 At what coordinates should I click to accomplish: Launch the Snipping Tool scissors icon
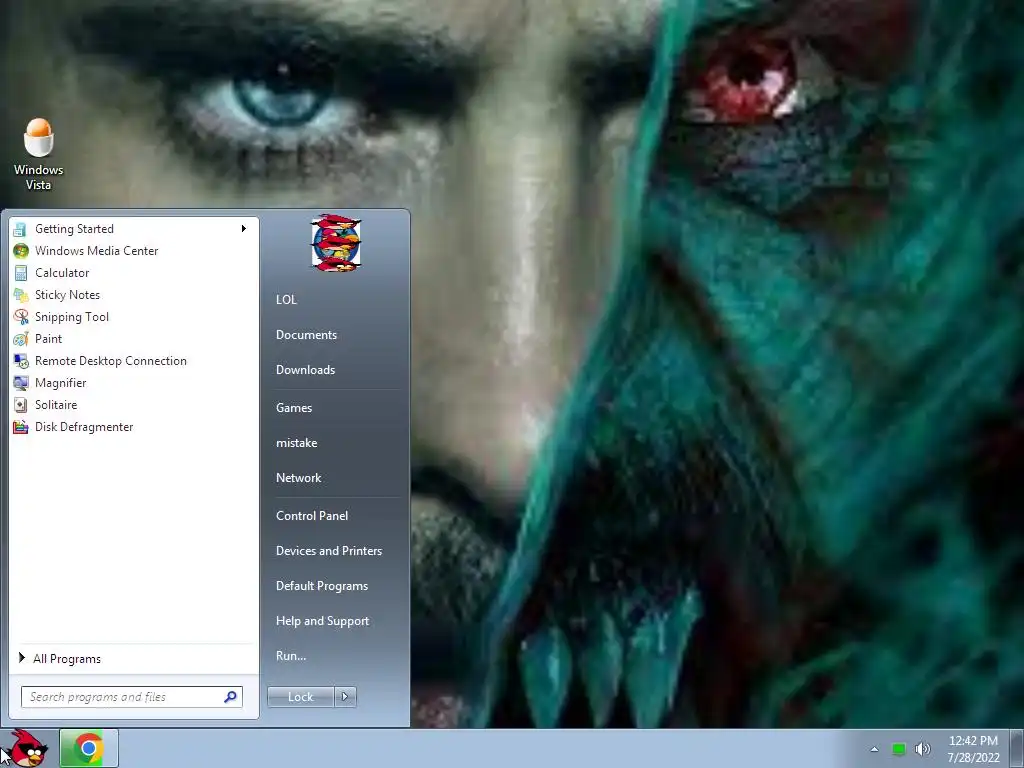[20, 317]
